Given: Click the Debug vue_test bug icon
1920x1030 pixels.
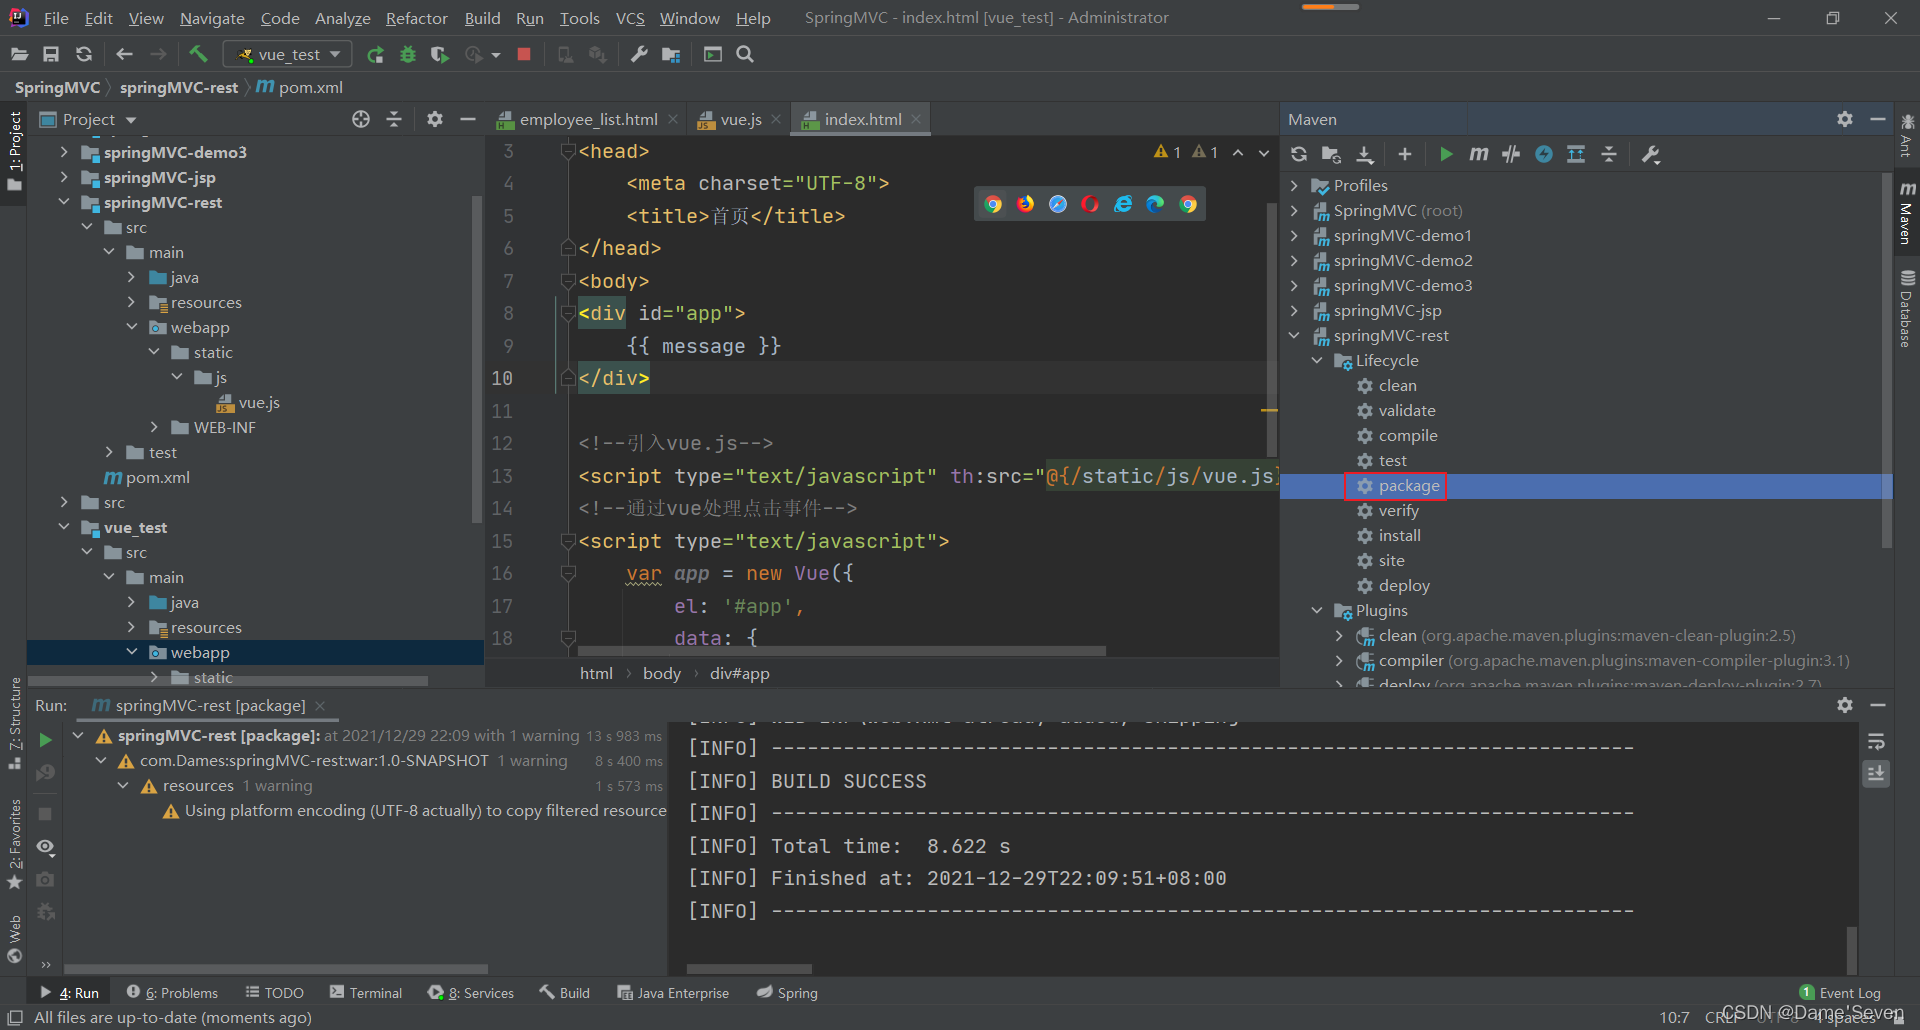Looking at the screenshot, I should (408, 55).
